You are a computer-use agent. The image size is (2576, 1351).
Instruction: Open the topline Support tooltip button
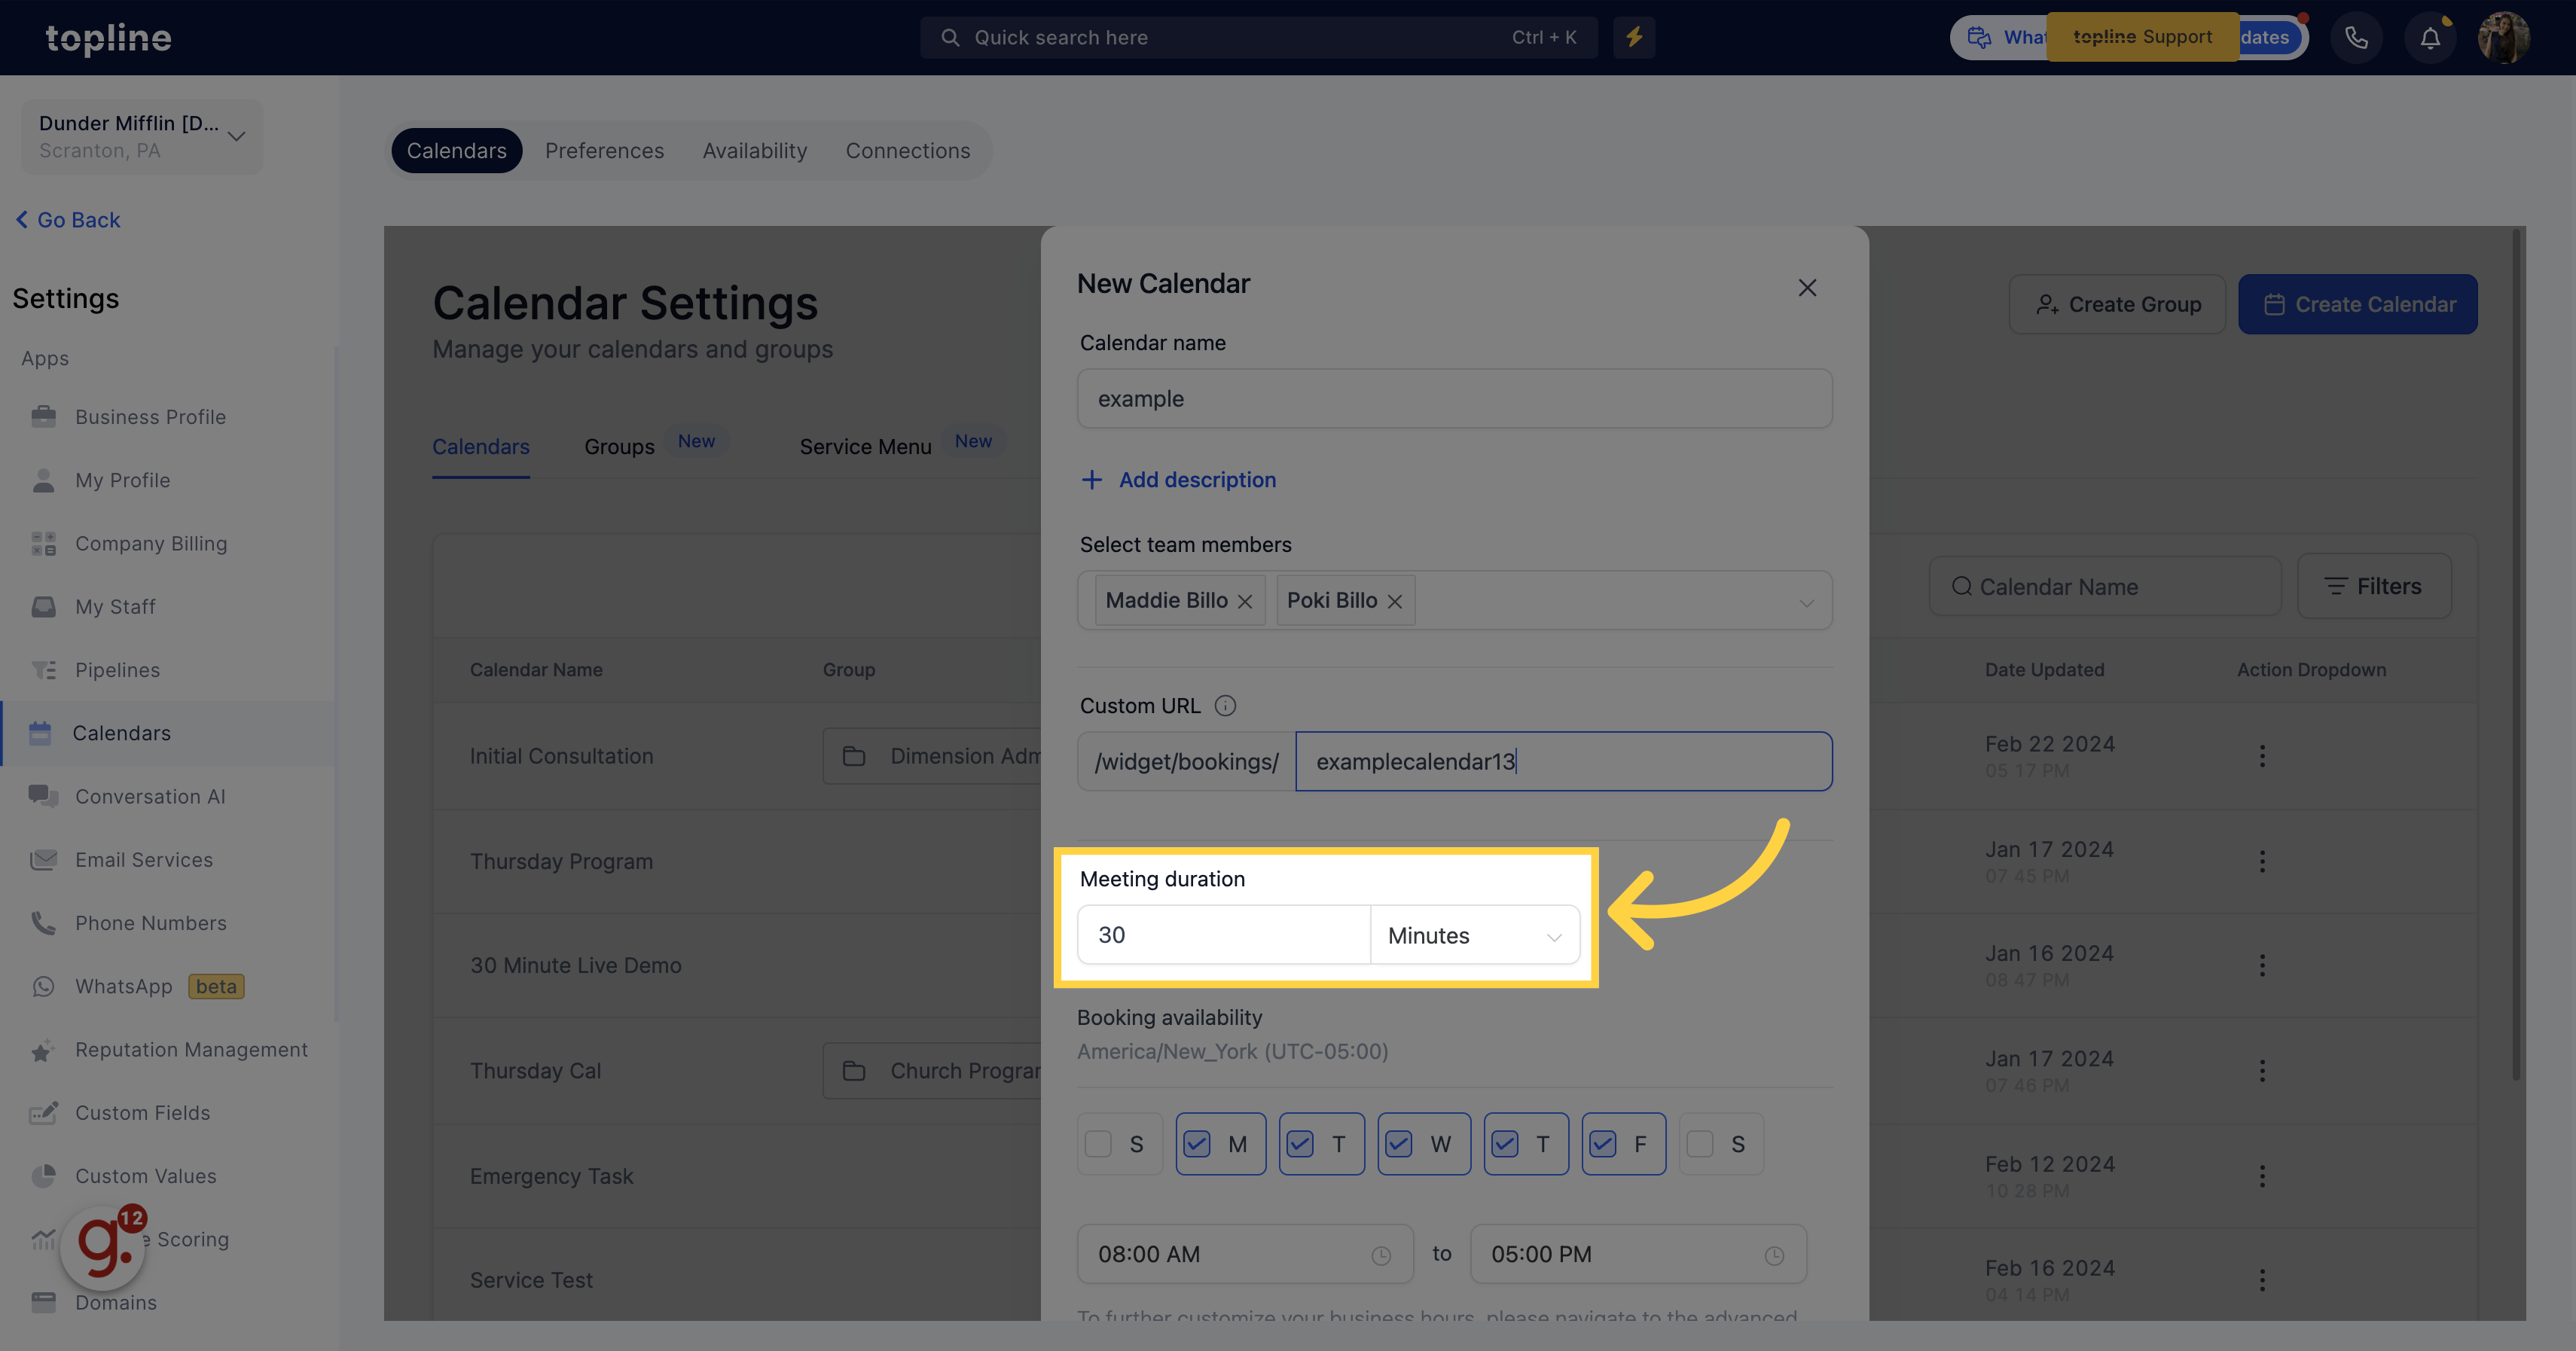point(2142,37)
